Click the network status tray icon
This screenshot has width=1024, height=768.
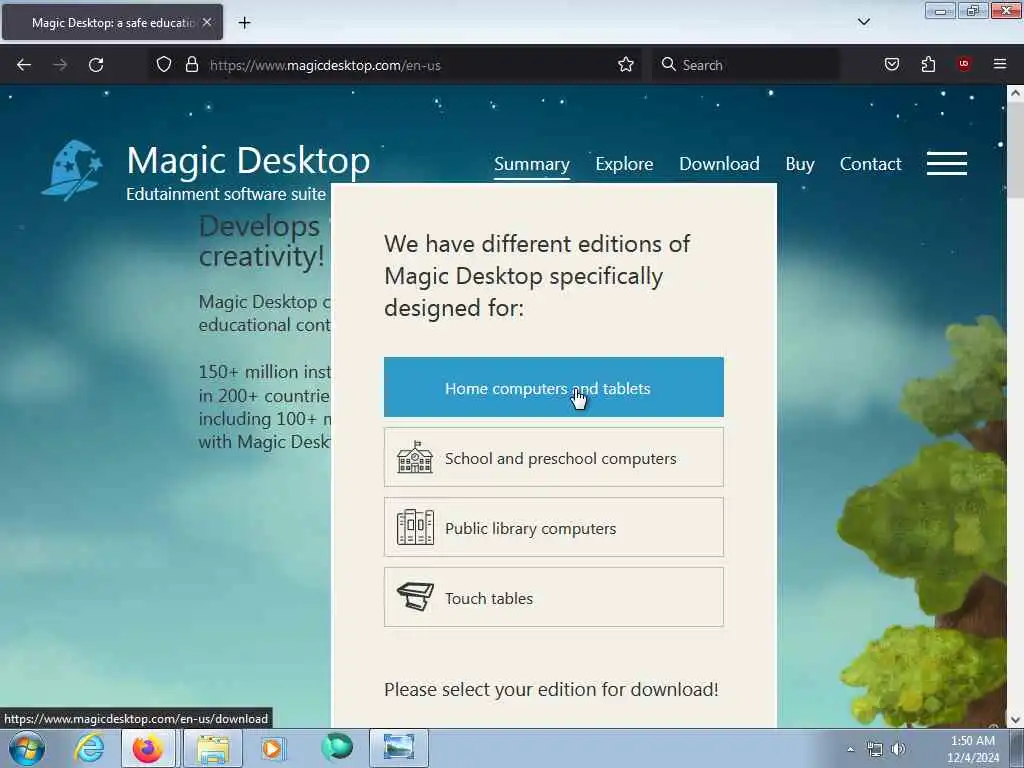(x=874, y=749)
